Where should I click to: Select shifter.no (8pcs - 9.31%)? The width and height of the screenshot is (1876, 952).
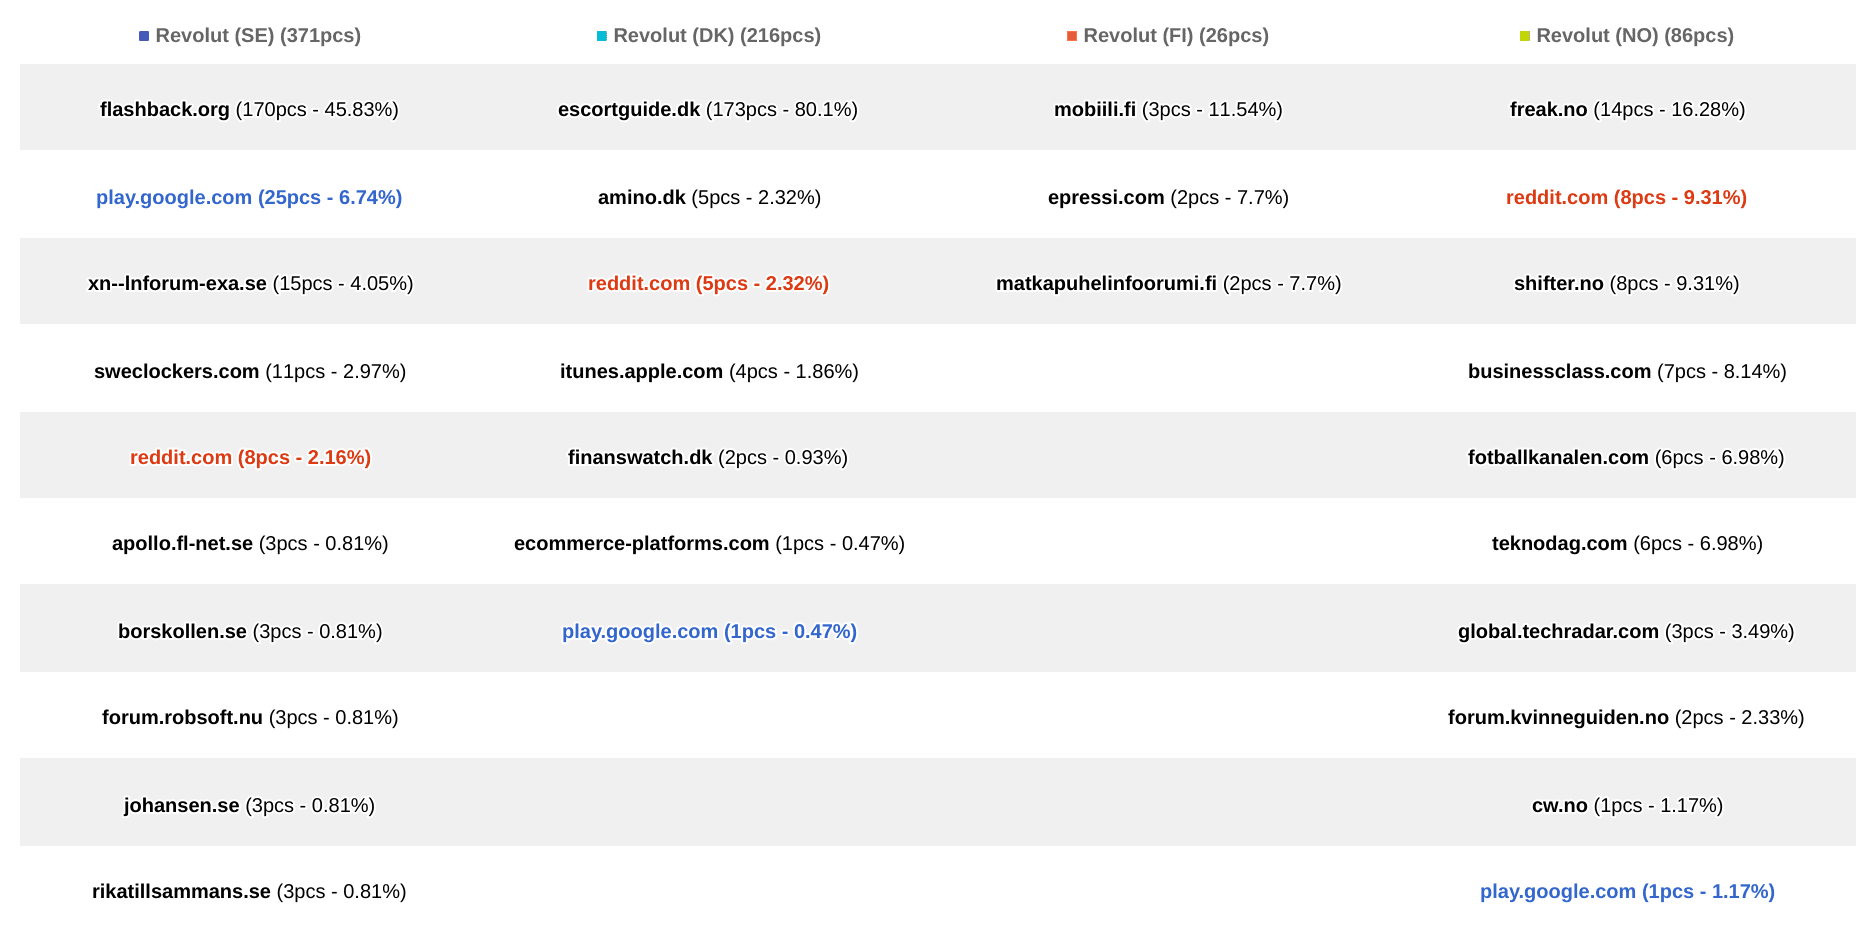[x=1626, y=284]
